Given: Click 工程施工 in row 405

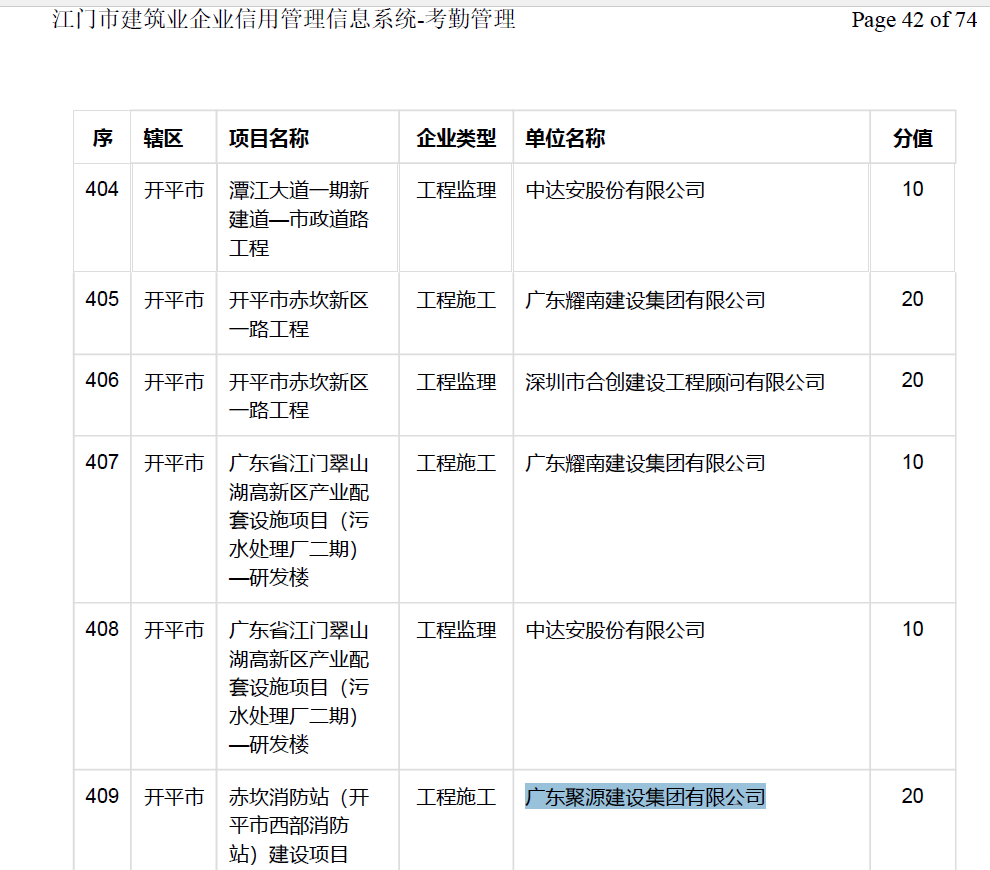Looking at the screenshot, I should (456, 300).
